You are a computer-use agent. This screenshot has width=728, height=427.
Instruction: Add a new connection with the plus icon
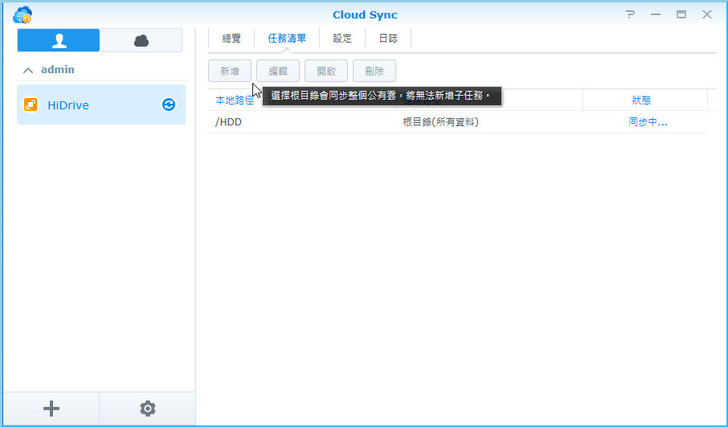click(x=51, y=408)
